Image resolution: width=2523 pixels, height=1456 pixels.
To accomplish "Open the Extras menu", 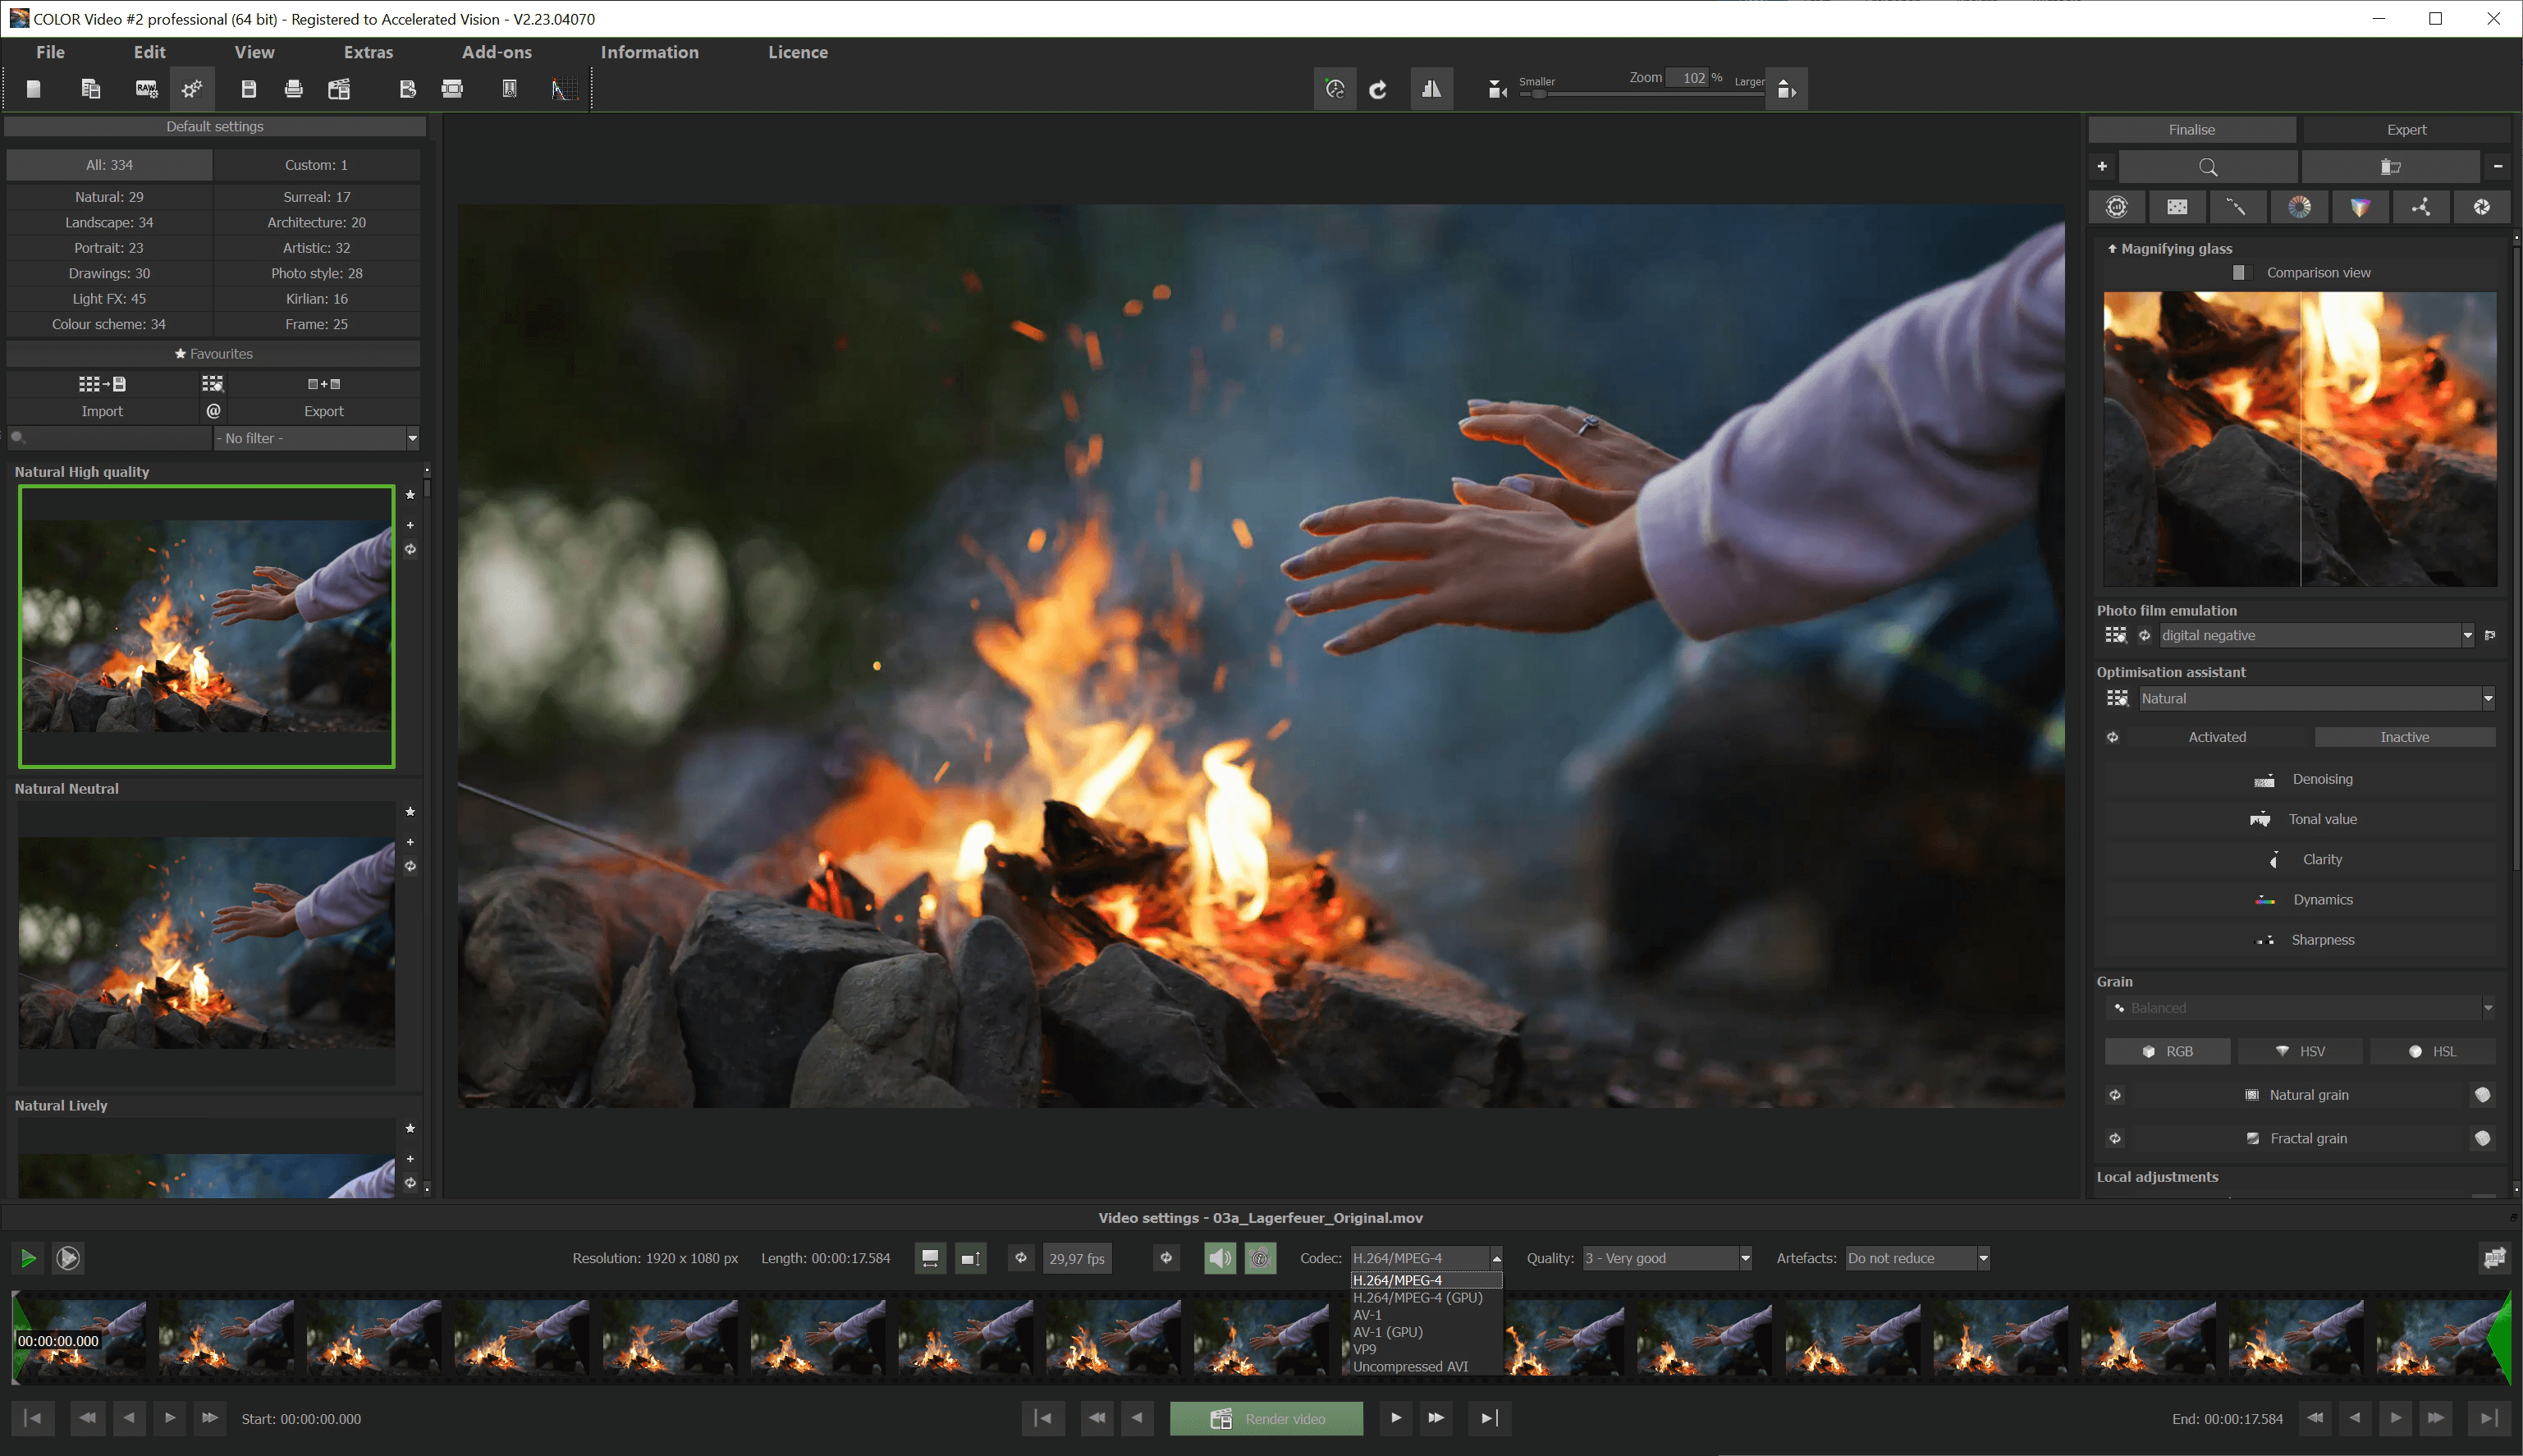I will [x=368, y=52].
